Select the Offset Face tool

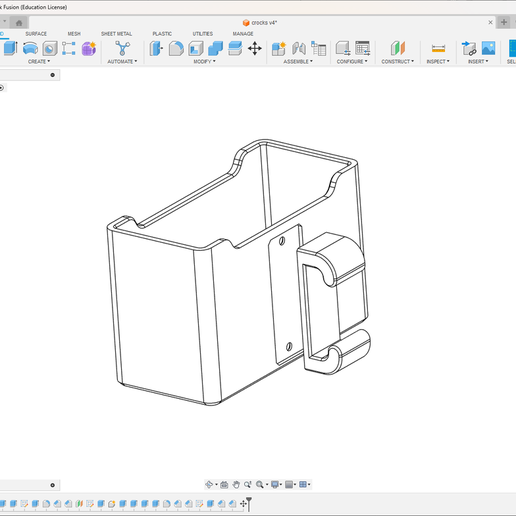tap(235, 48)
